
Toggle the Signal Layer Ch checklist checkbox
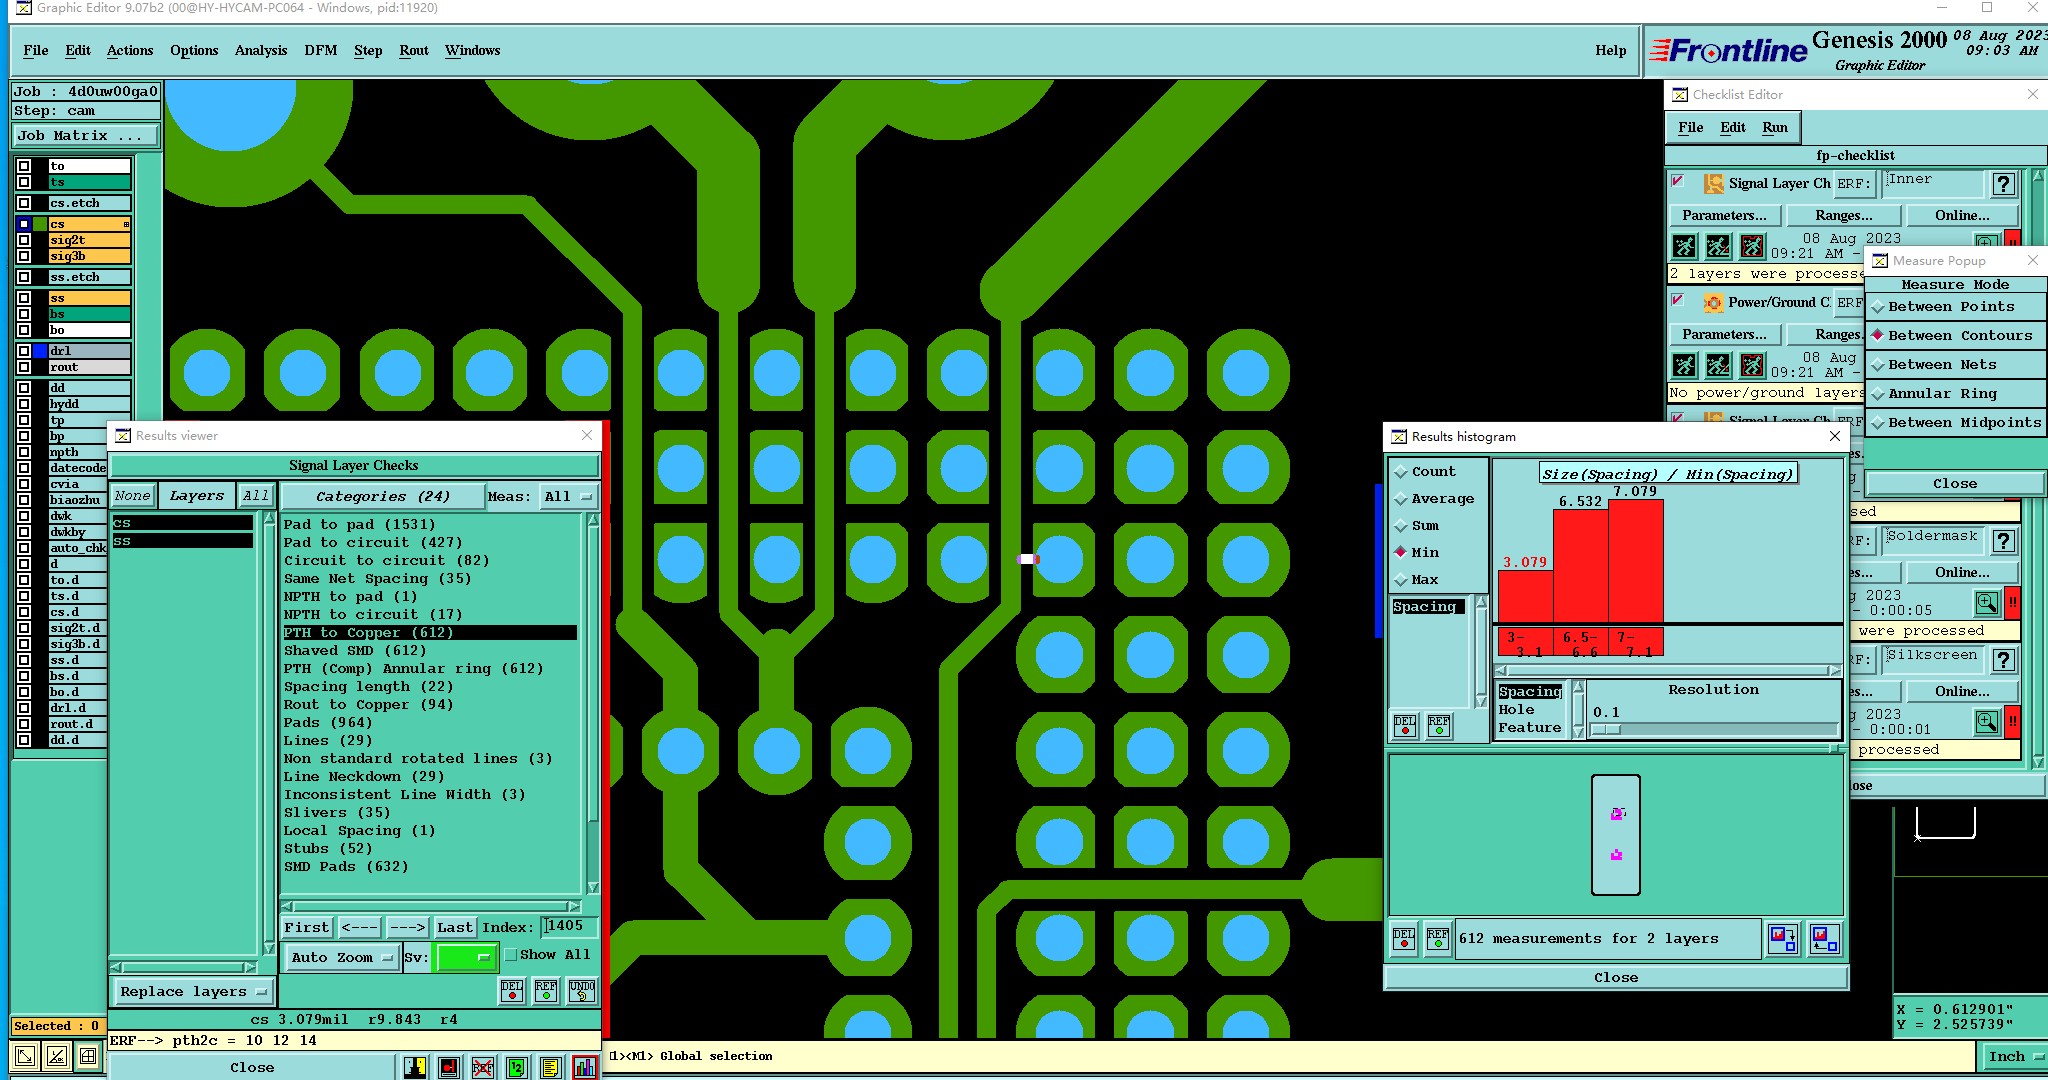coord(1679,182)
